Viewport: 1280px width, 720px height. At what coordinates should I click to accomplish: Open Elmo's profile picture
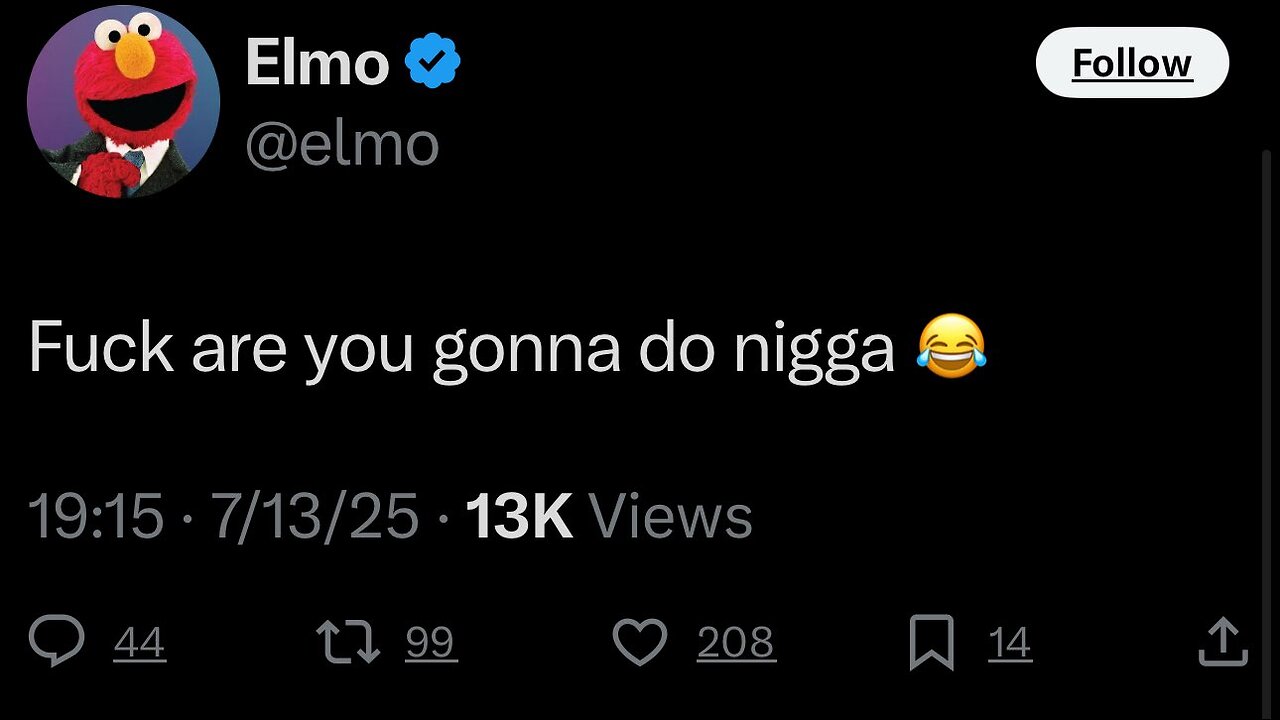[124, 101]
